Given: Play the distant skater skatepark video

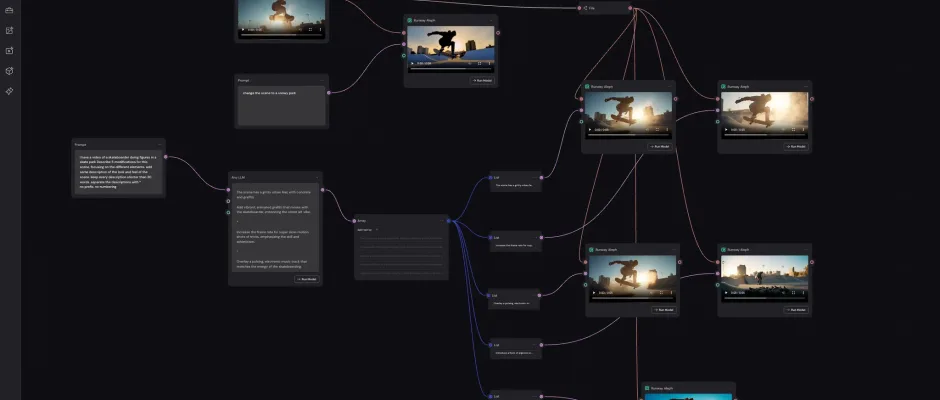Looking at the screenshot, I should coord(727,293).
